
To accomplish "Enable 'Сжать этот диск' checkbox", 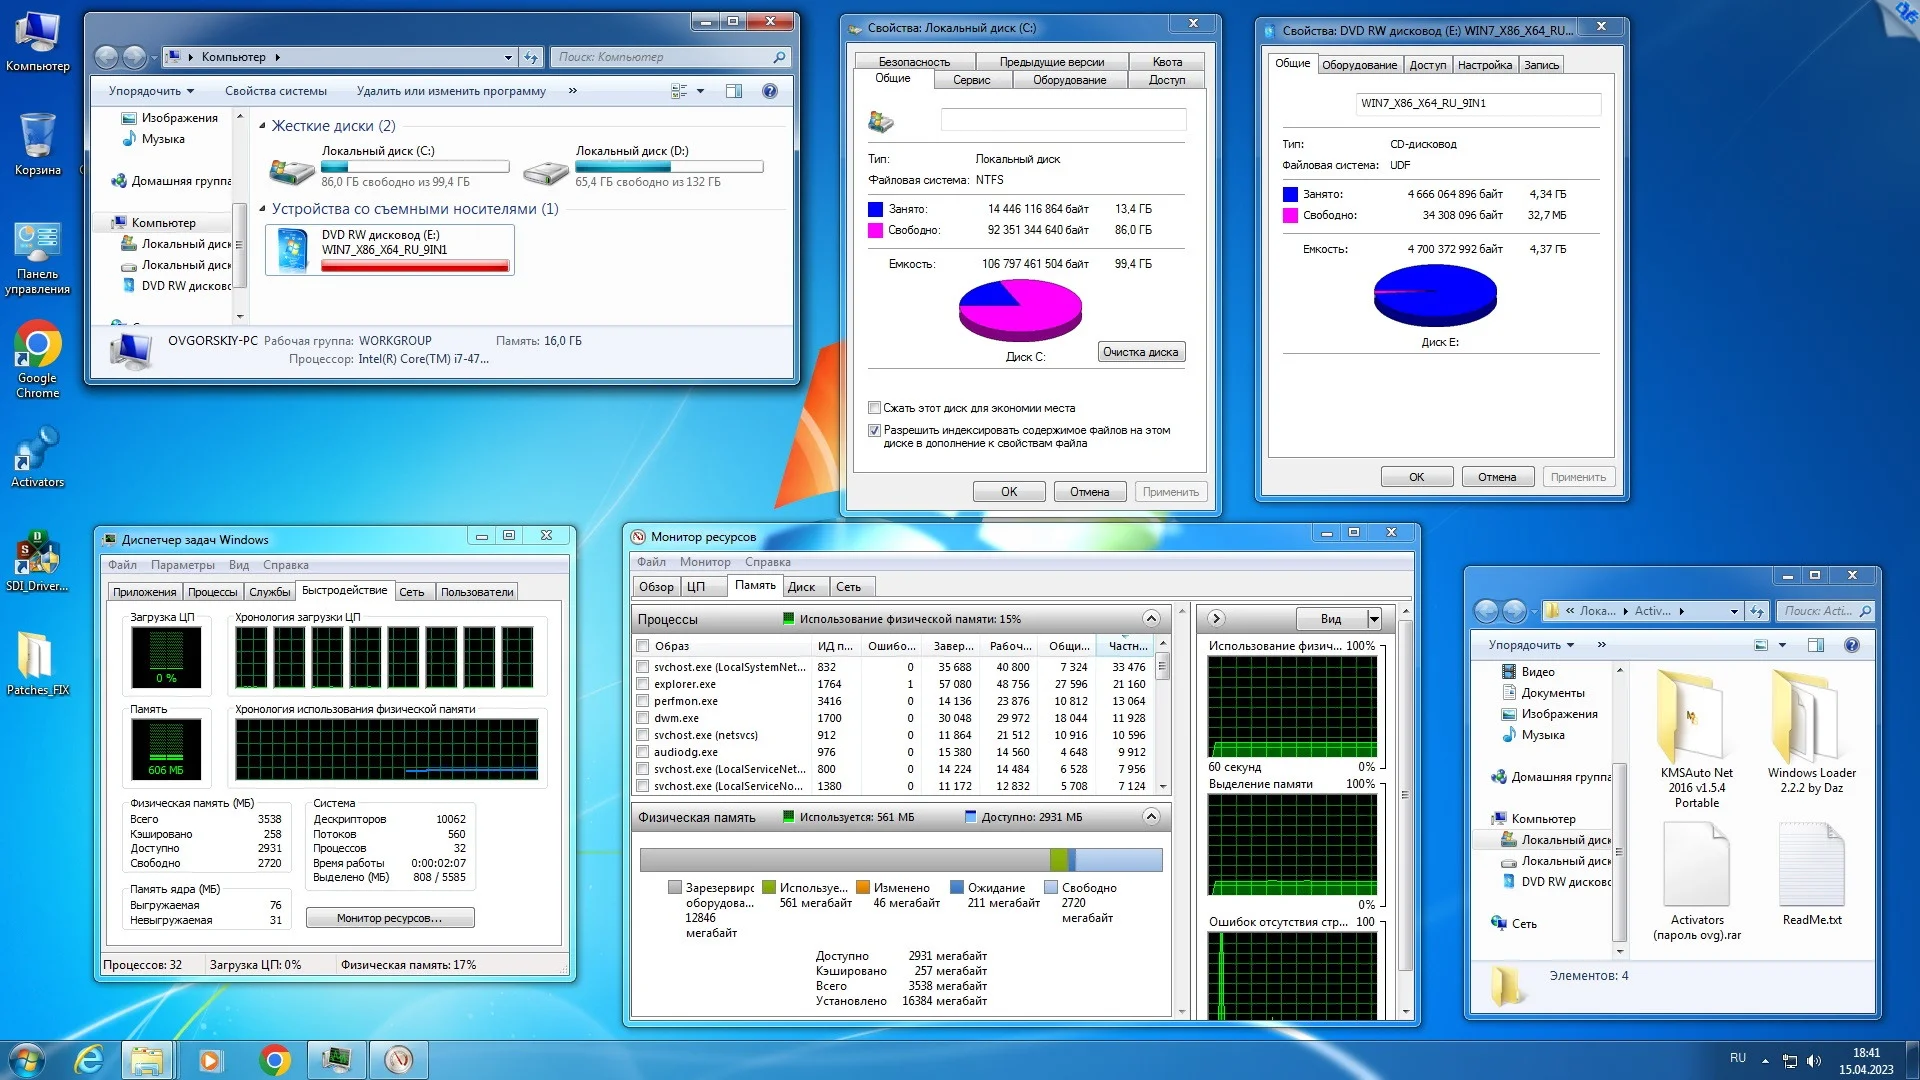I will coord(875,408).
